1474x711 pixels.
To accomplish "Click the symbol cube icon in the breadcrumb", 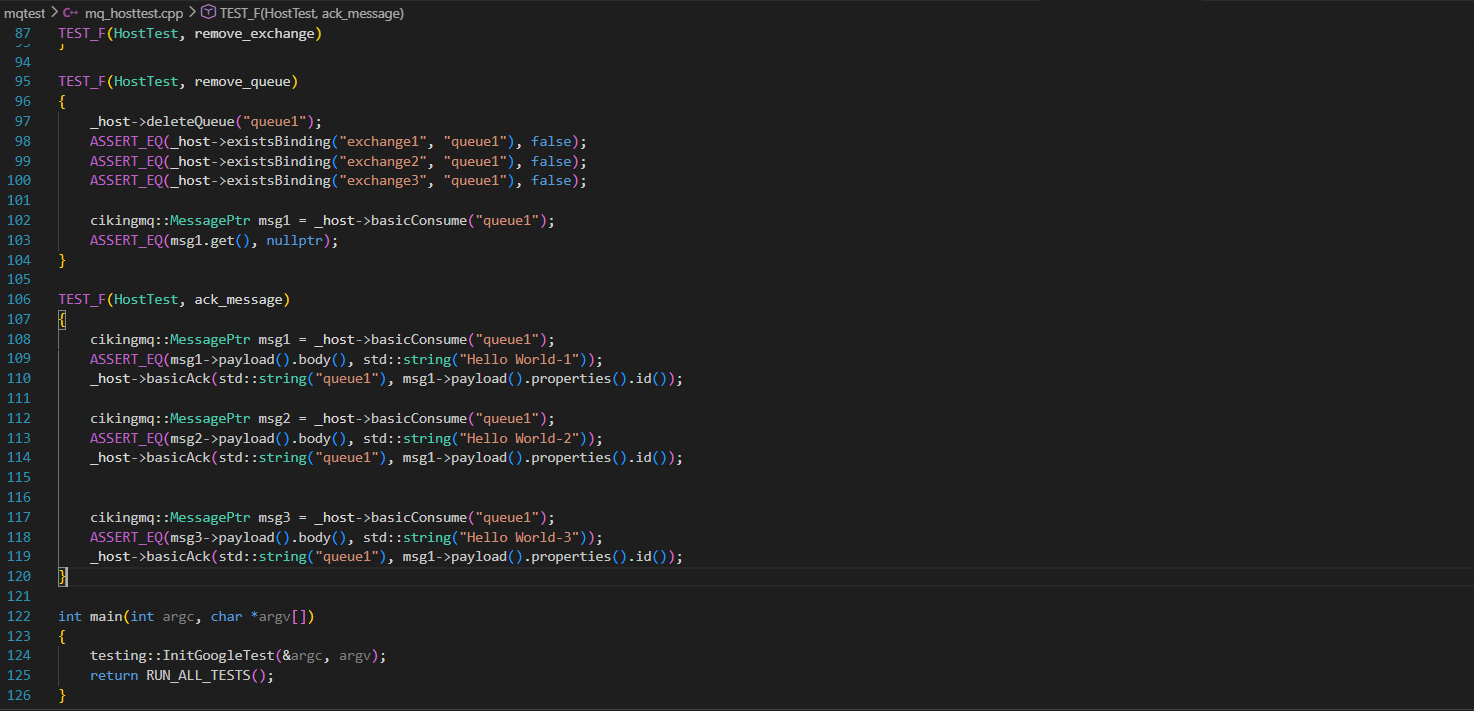I will [x=208, y=13].
